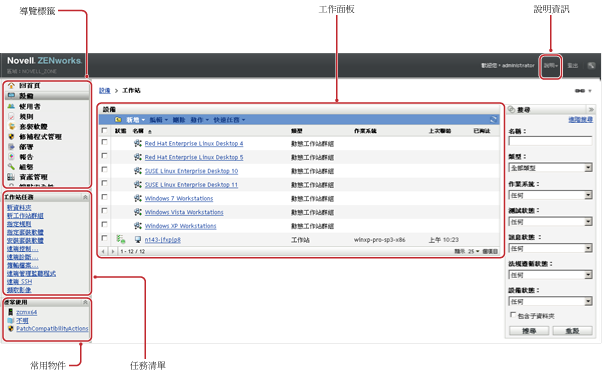
Task: Click the 設備 breadcrumb link
Action: coord(104,91)
